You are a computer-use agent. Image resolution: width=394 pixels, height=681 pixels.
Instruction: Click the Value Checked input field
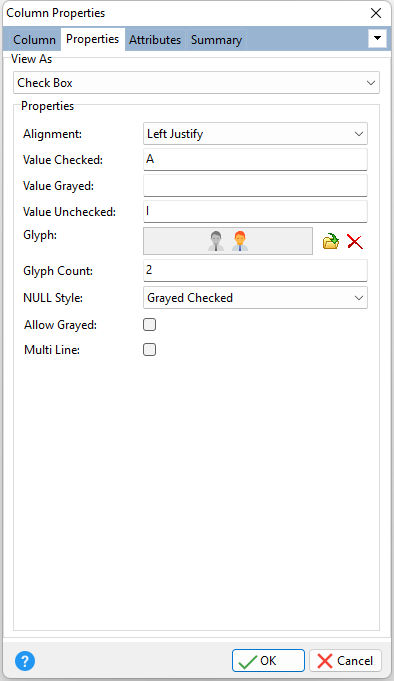click(255, 159)
